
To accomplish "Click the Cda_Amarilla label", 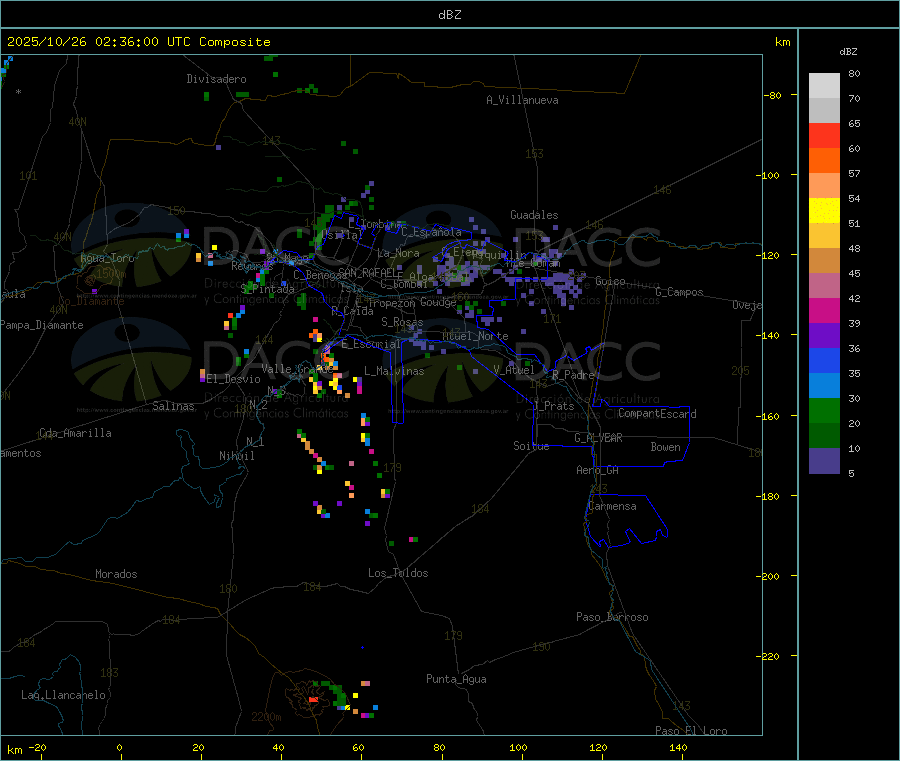I will click(75, 433).
